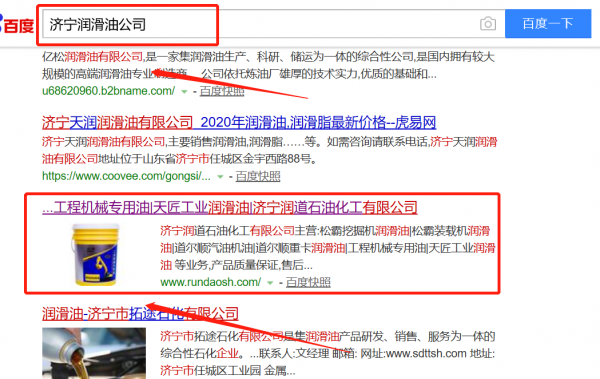Expand dropdown arrow next to u68620960.b2bname.com
The width and height of the screenshot is (600, 379).
coord(184,91)
